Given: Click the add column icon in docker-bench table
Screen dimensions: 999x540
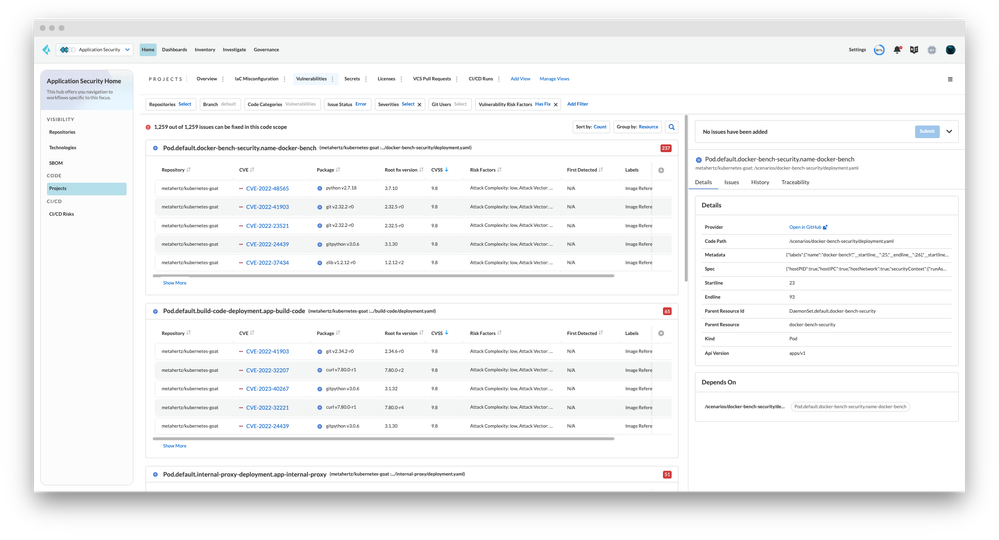Looking at the screenshot, I should coord(661,170).
